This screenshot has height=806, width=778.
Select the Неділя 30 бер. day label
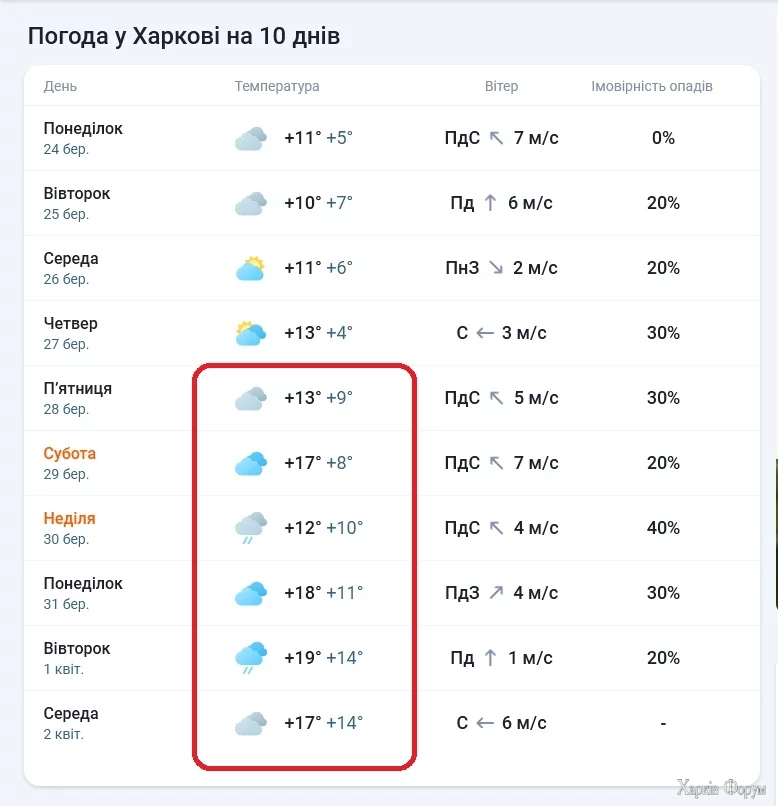(69, 527)
